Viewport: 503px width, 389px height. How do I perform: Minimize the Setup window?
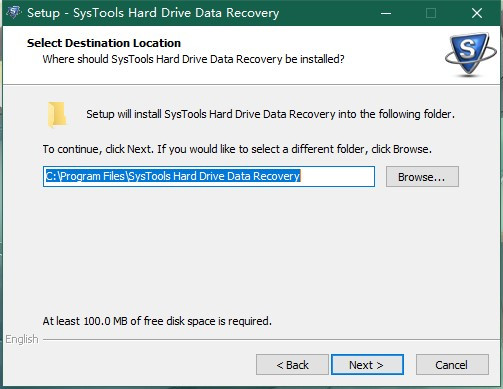click(386, 13)
